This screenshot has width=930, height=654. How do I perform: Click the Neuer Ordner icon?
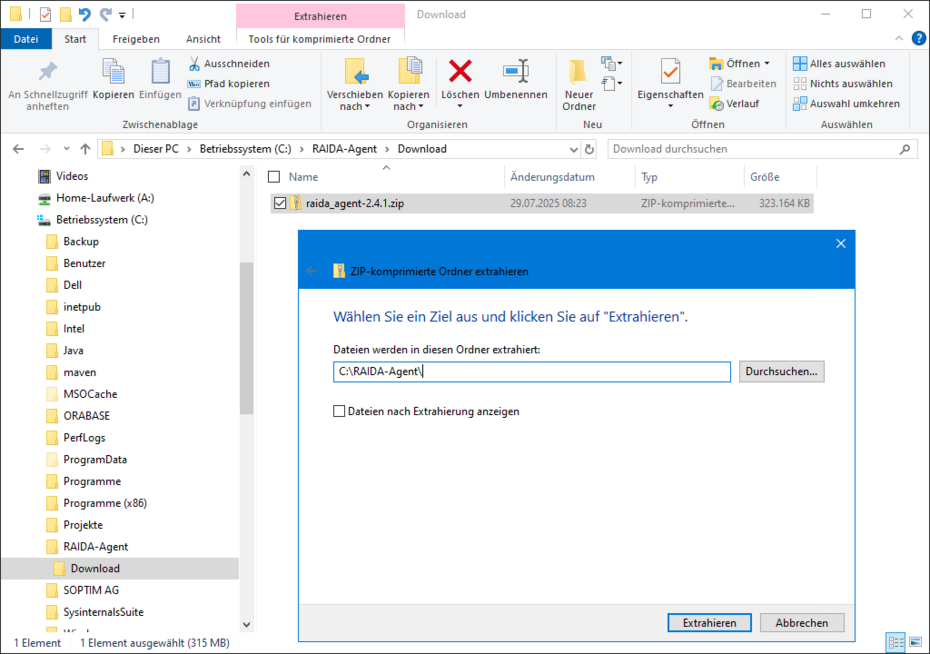coord(578,72)
